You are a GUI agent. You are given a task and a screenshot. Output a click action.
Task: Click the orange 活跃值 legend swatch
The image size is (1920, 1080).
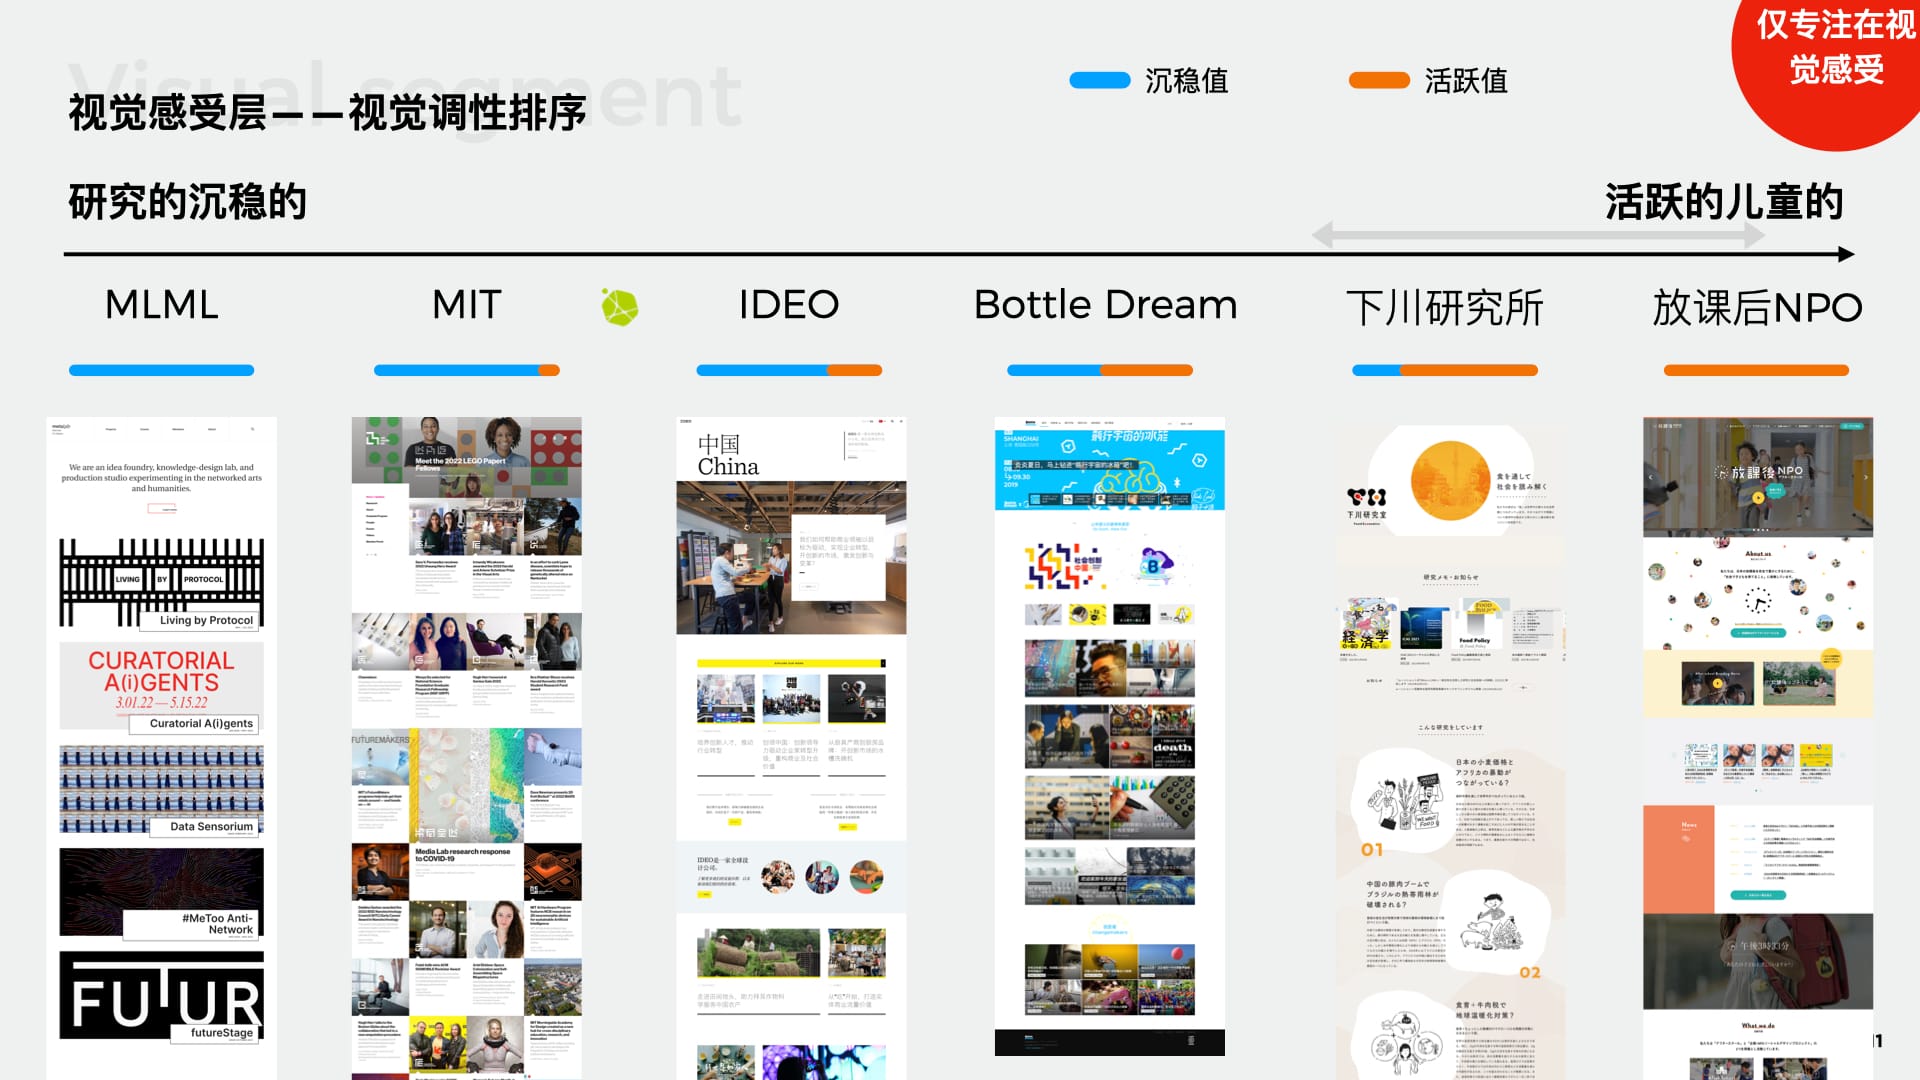(x=1379, y=81)
